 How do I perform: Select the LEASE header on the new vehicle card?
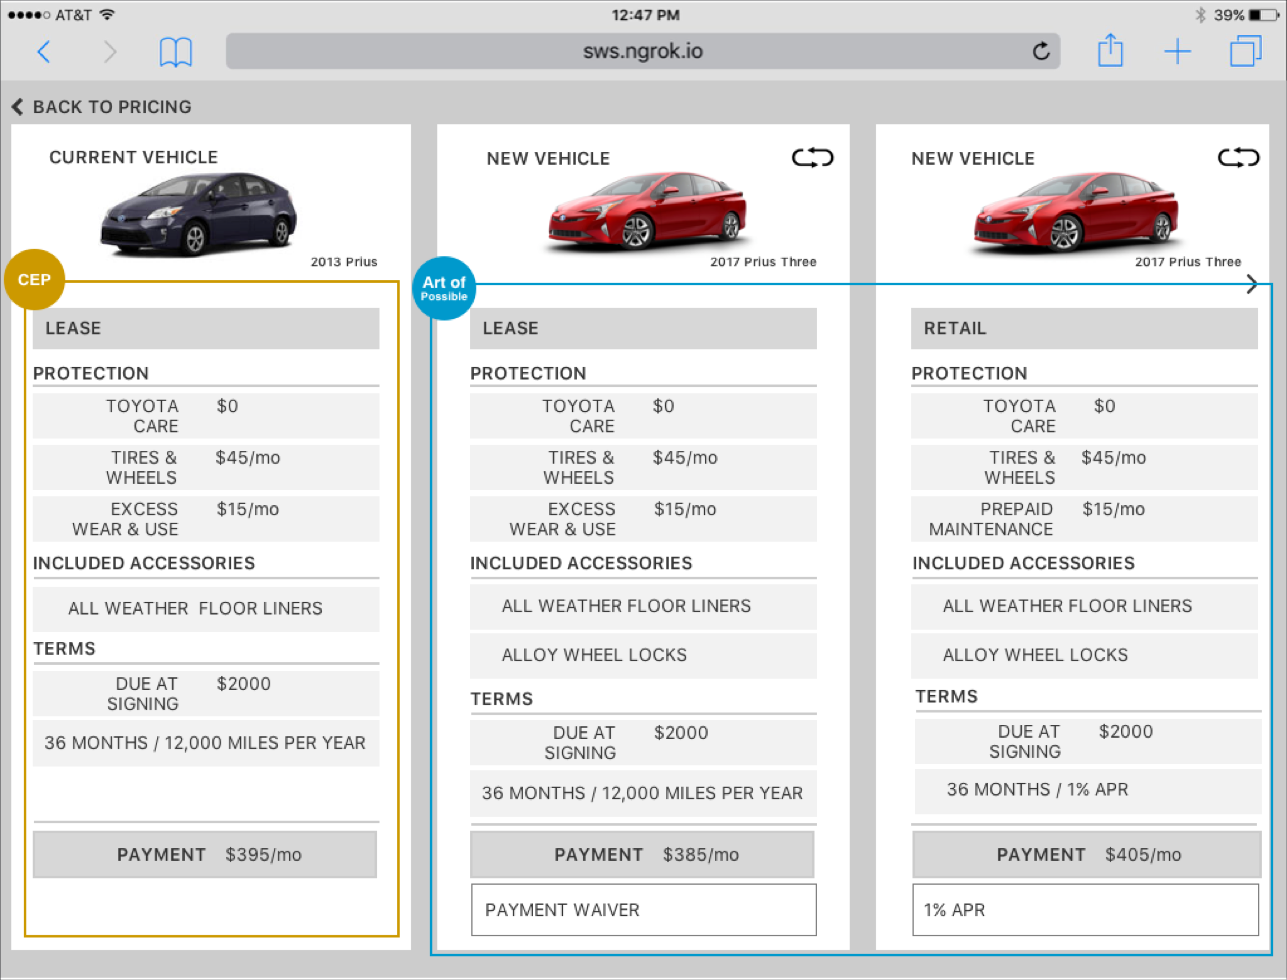click(643, 328)
